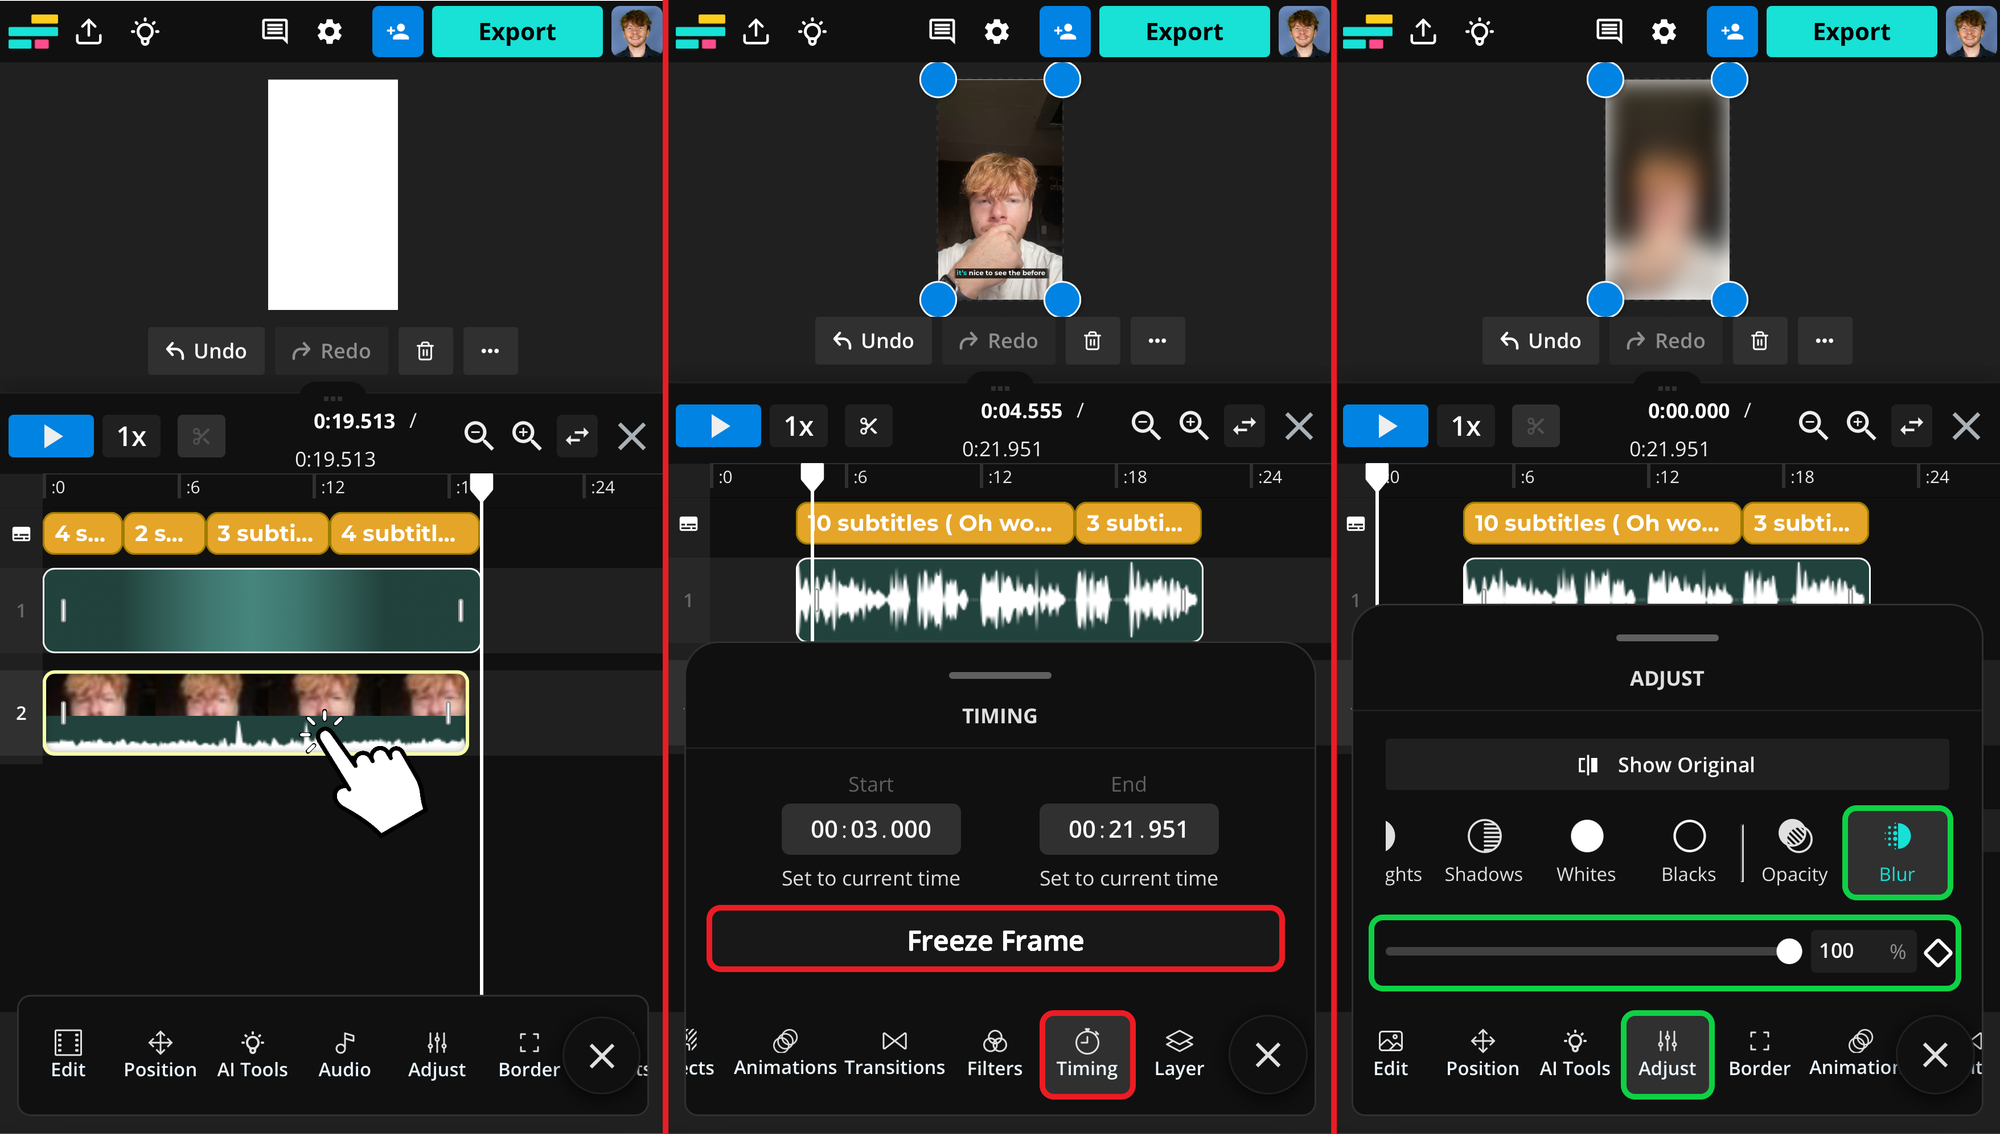Open the Filters panel

[x=994, y=1054]
